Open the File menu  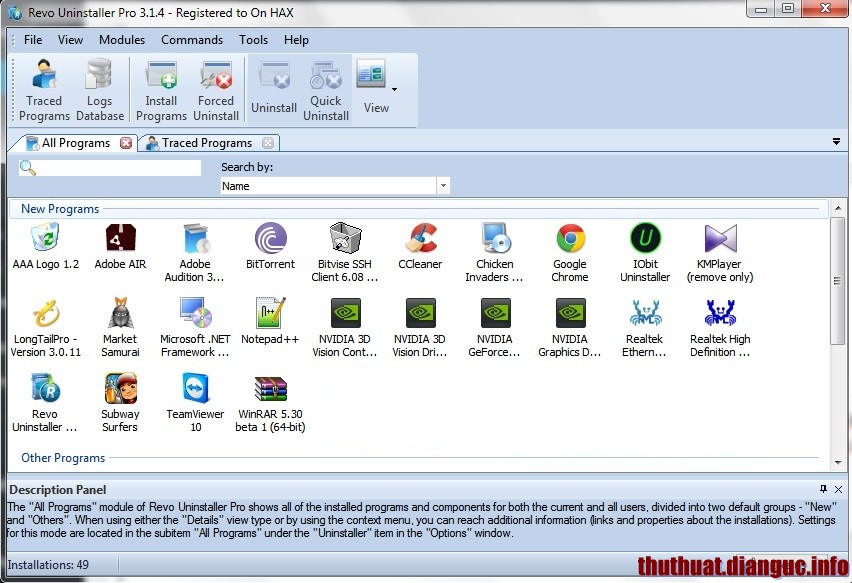33,40
